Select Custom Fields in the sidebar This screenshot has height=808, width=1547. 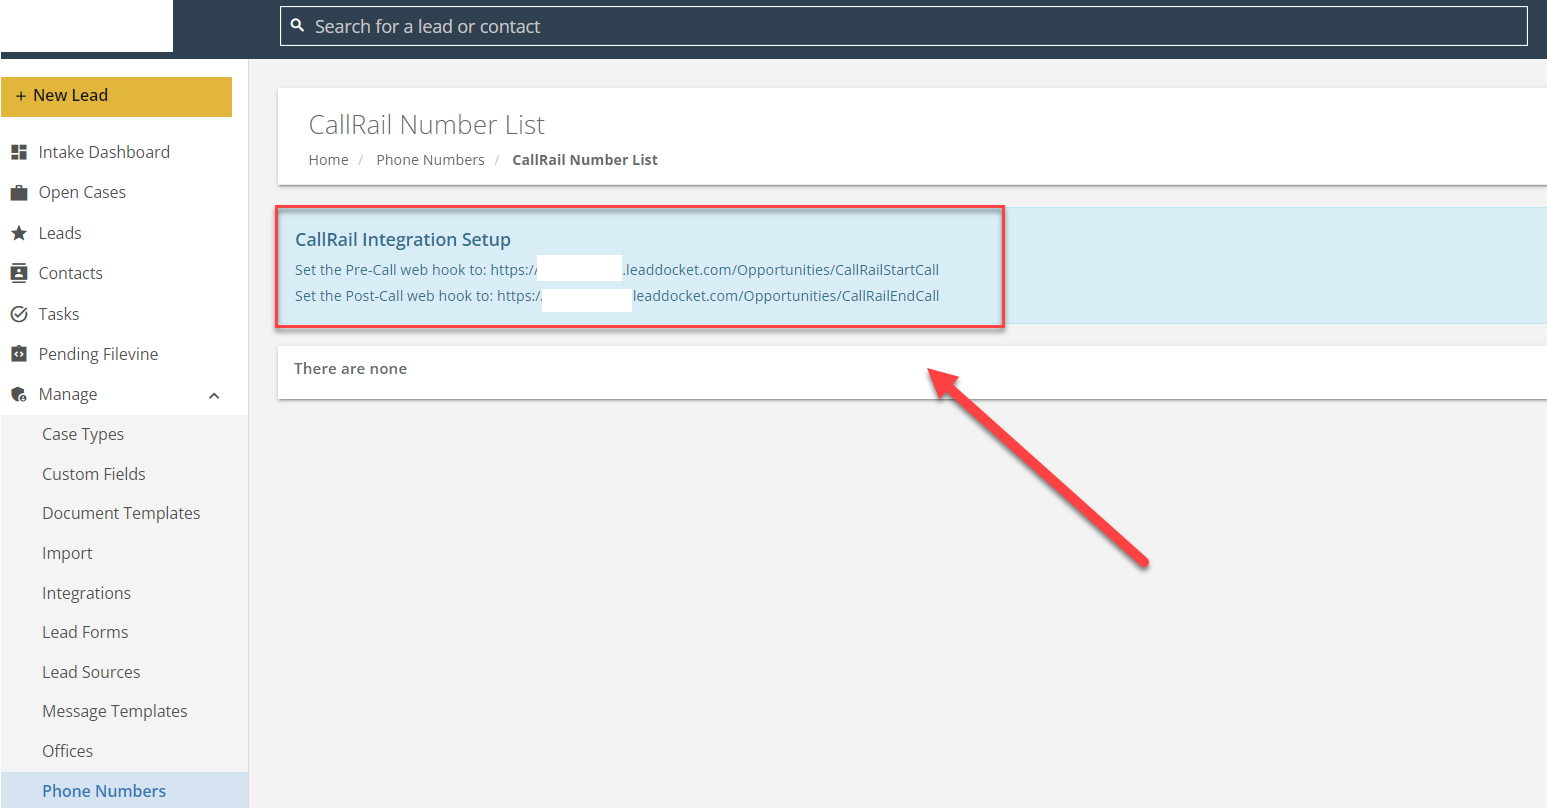tap(93, 473)
